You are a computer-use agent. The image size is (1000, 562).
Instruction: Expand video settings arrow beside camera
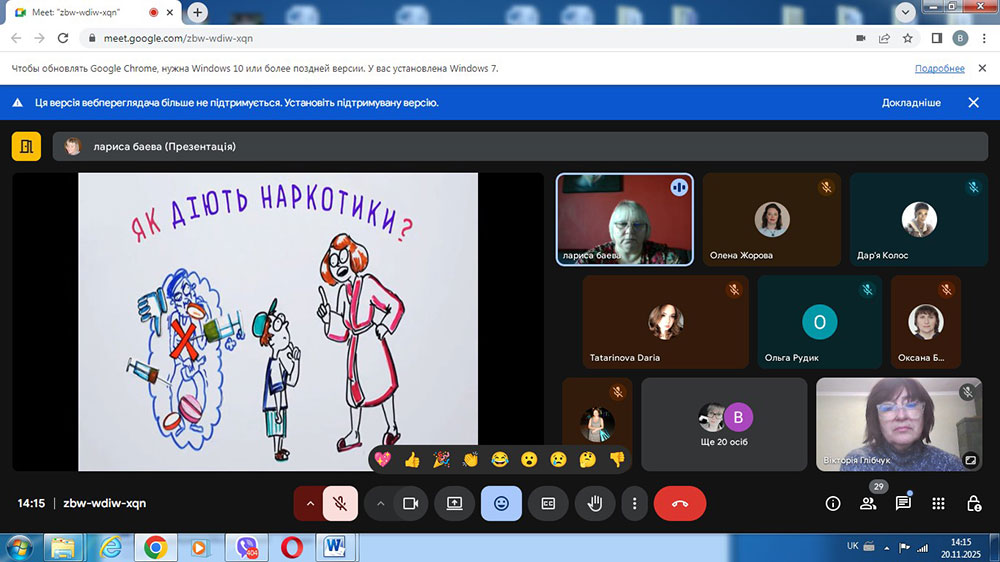(x=380, y=504)
